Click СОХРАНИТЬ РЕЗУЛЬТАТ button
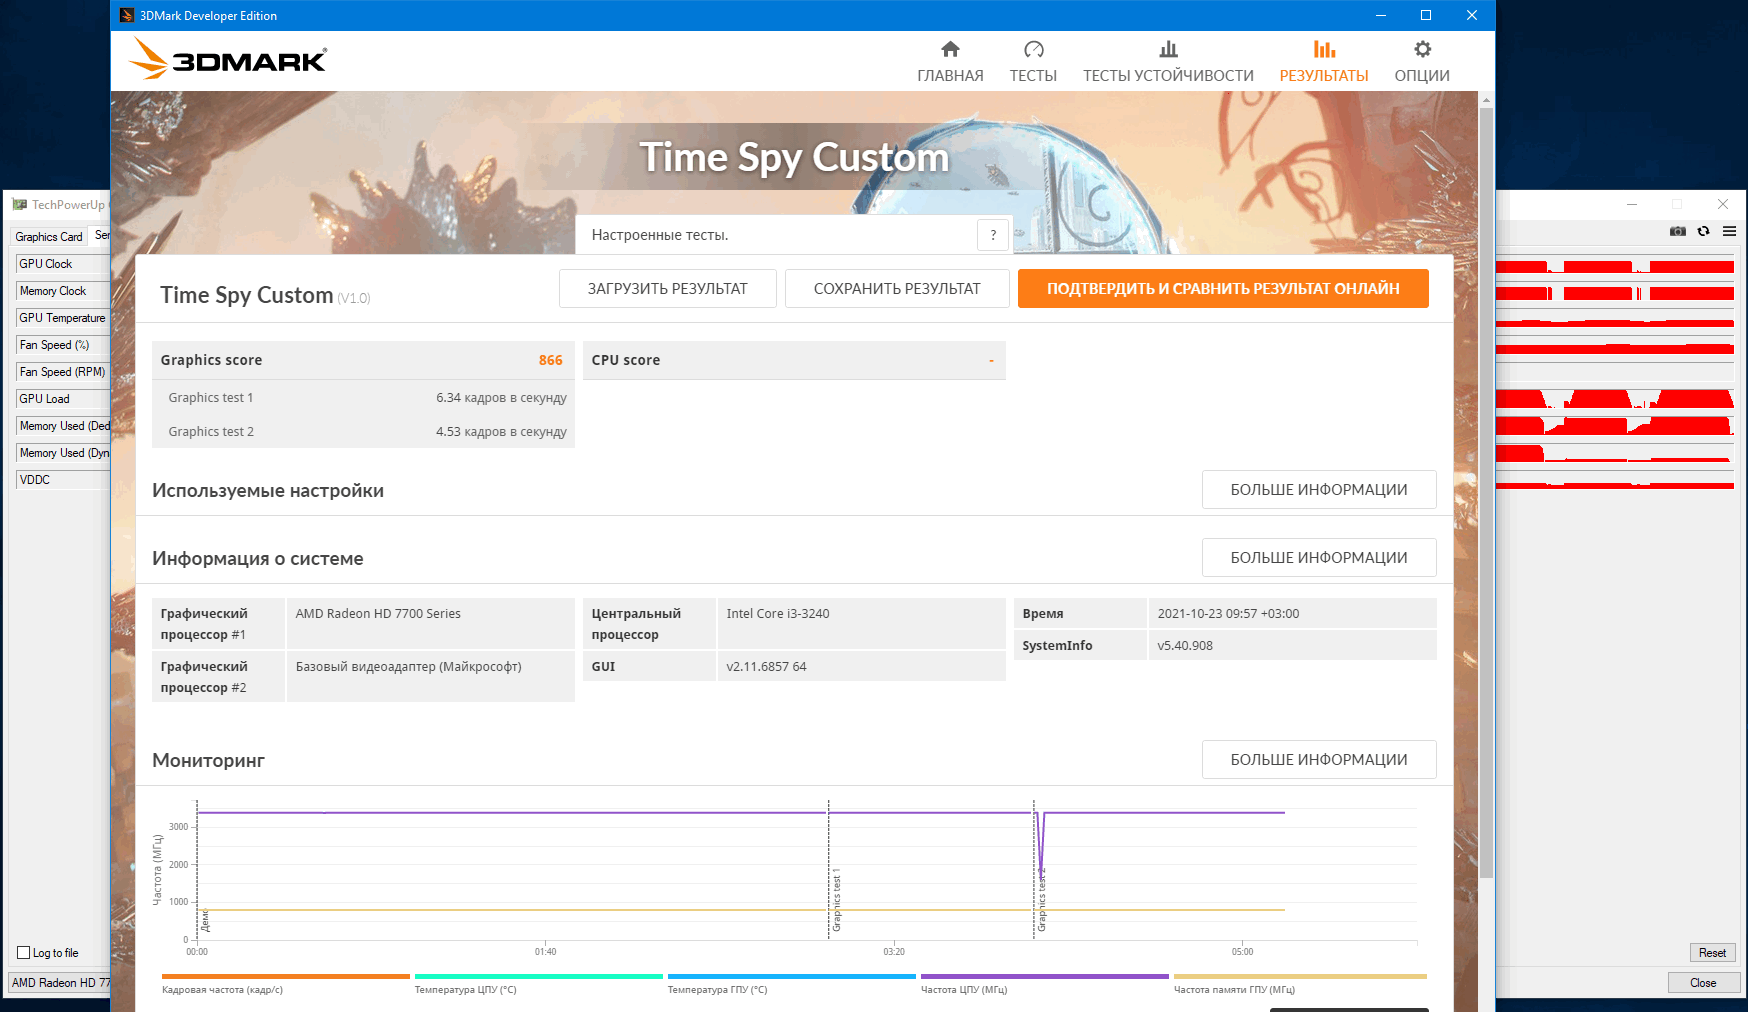 click(x=897, y=288)
